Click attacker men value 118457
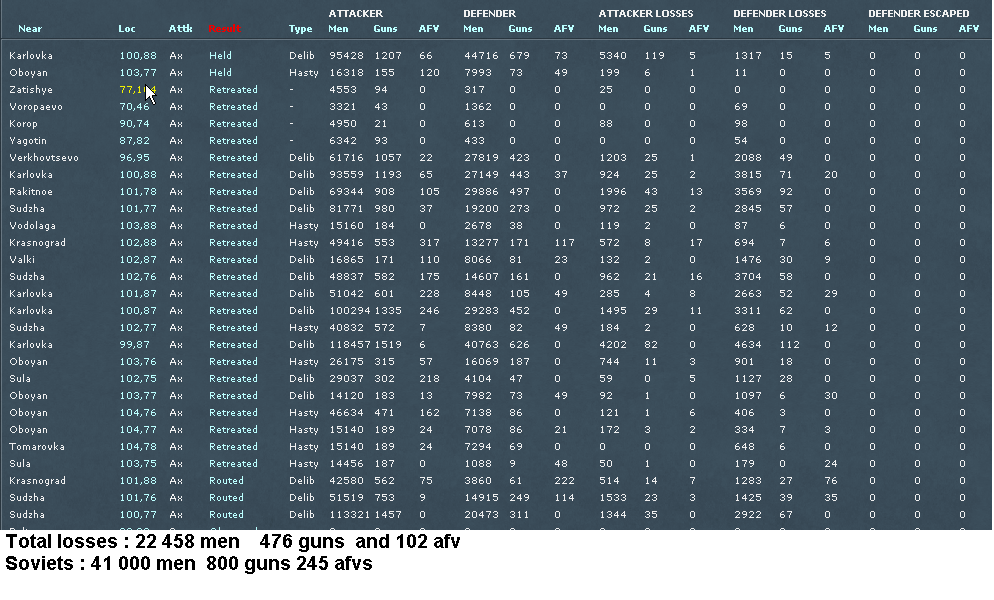Image resolution: width=994 pixels, height=600 pixels. coord(350,345)
